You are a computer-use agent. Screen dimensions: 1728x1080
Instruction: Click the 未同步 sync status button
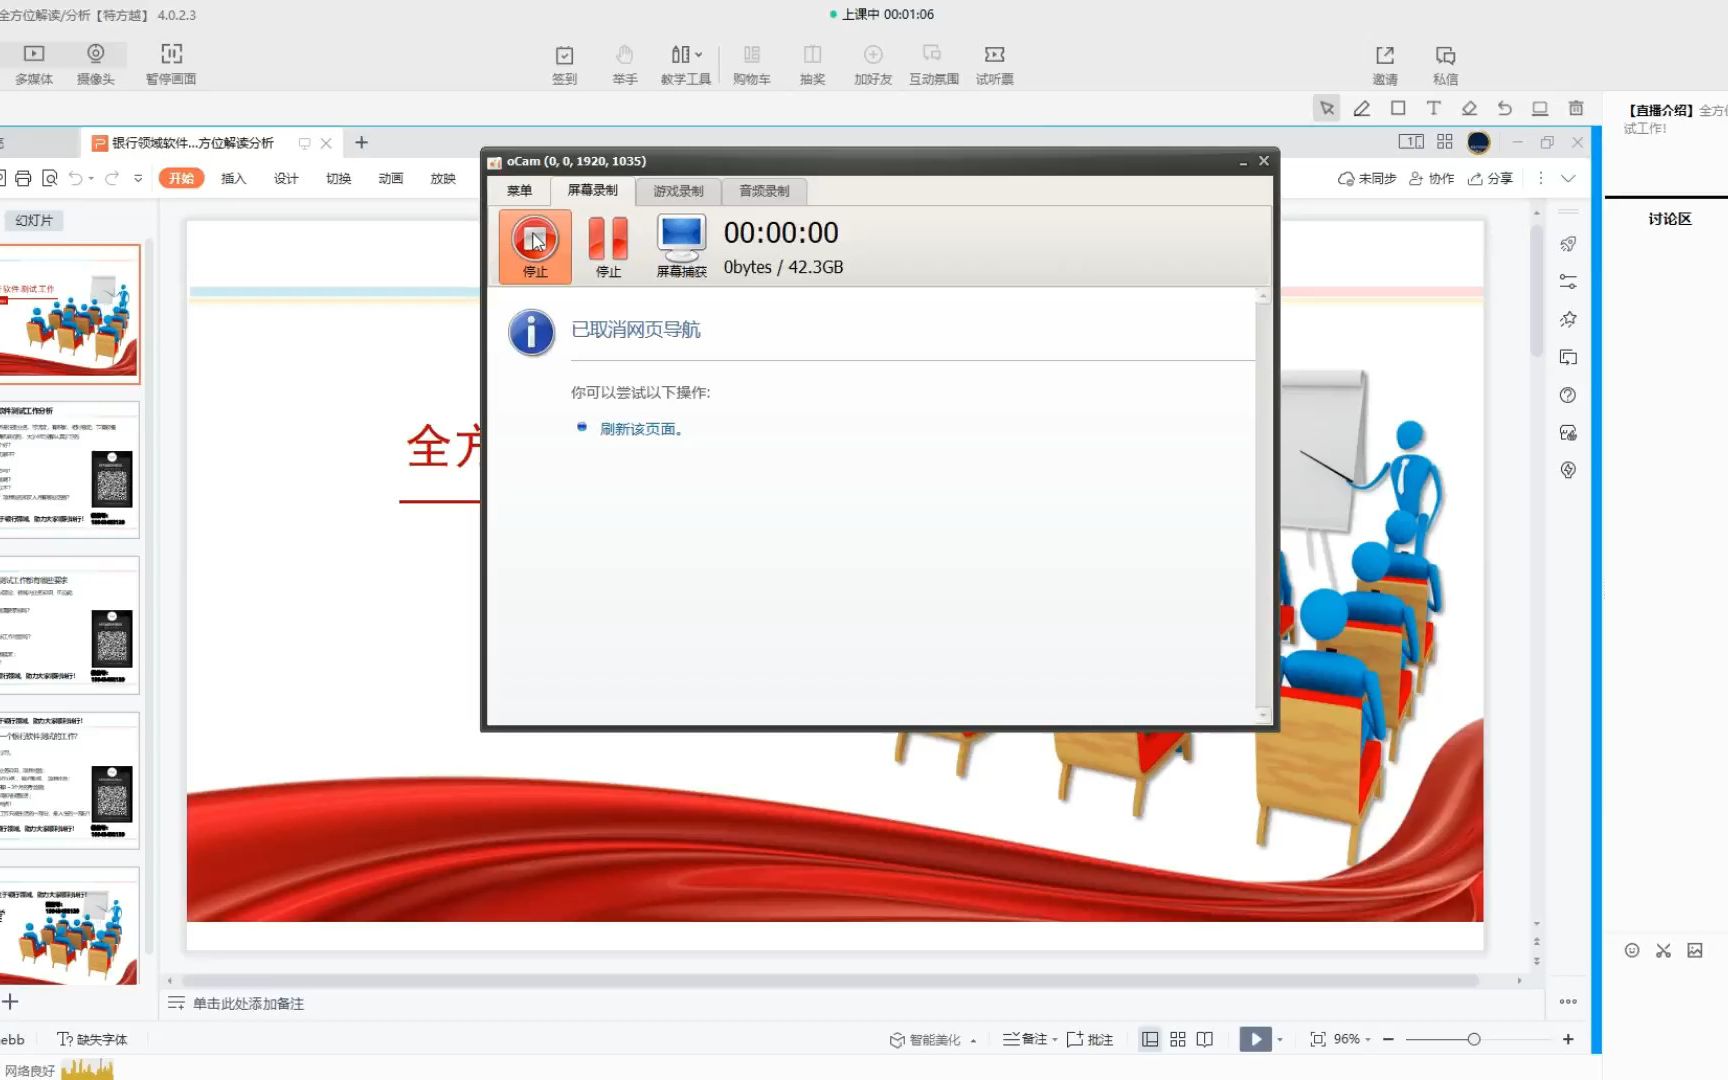(x=1366, y=178)
